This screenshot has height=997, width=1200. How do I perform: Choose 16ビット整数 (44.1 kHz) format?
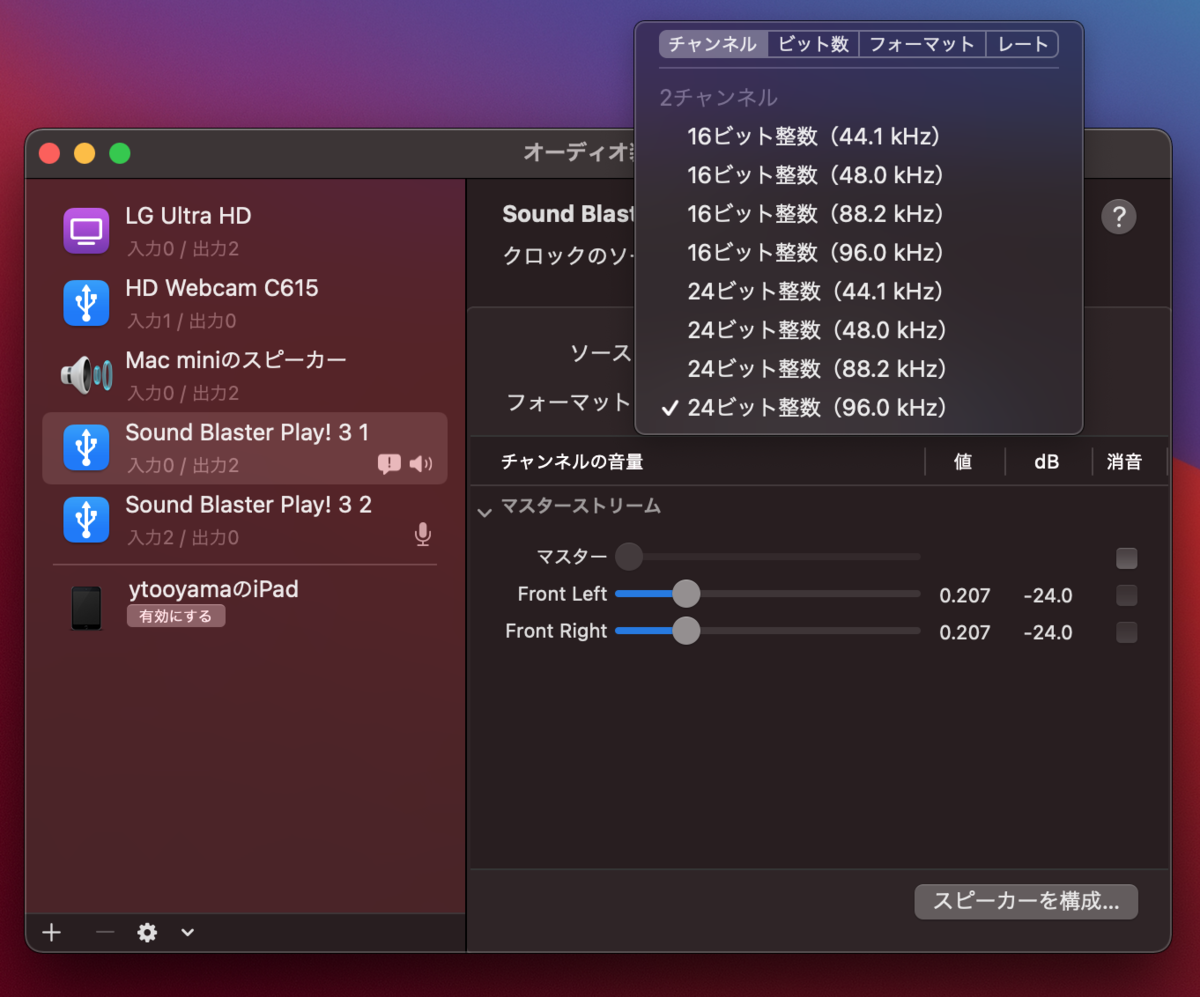pos(859,136)
